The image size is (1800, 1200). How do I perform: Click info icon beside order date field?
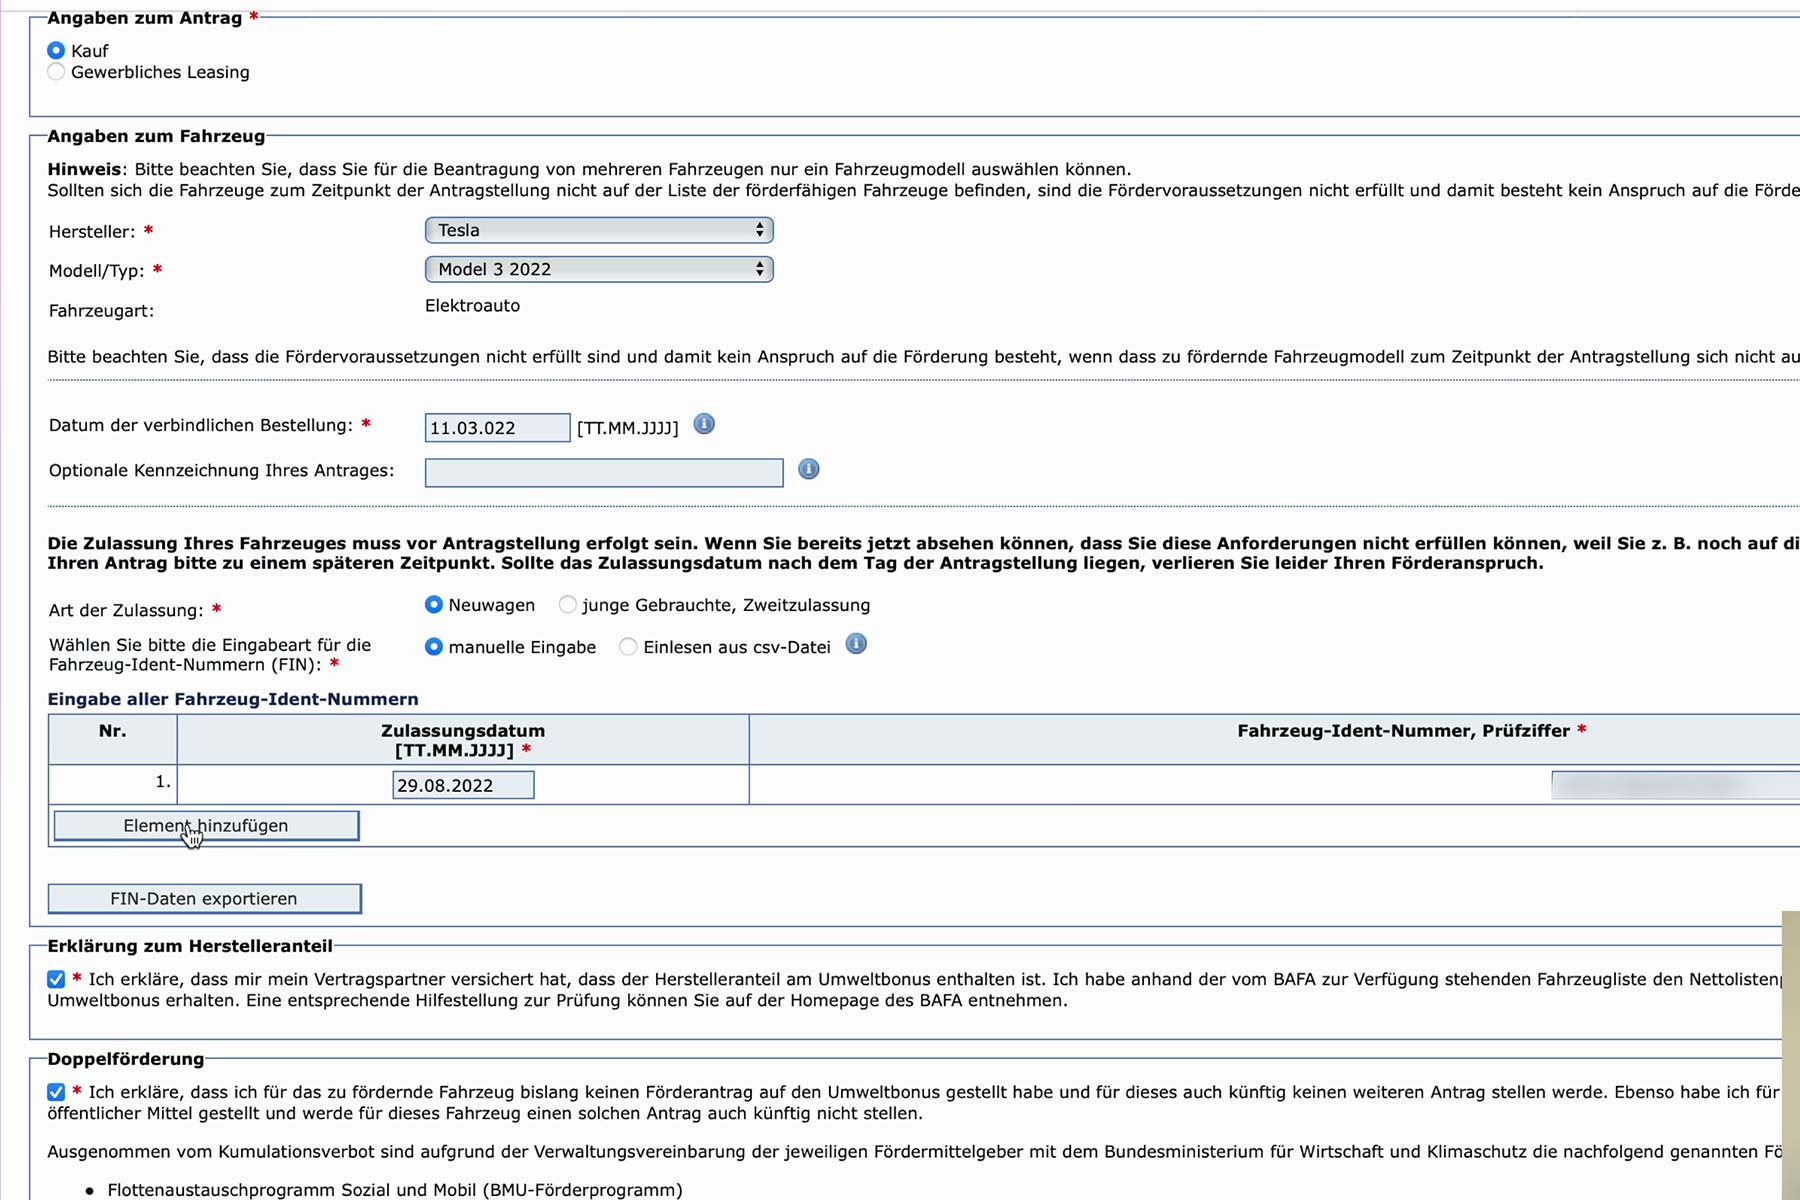coord(704,425)
